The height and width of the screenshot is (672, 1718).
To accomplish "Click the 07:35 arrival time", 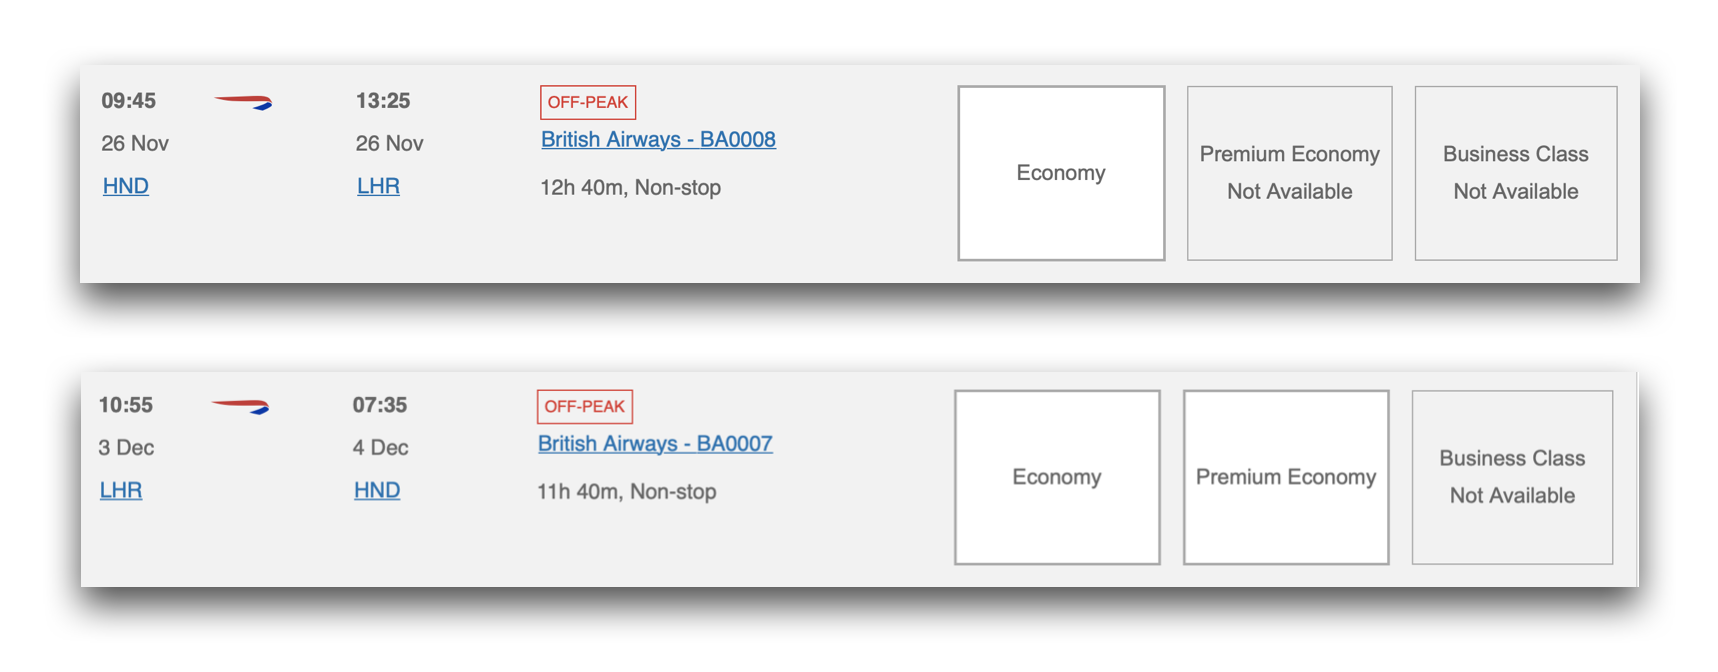I will coord(380,405).
